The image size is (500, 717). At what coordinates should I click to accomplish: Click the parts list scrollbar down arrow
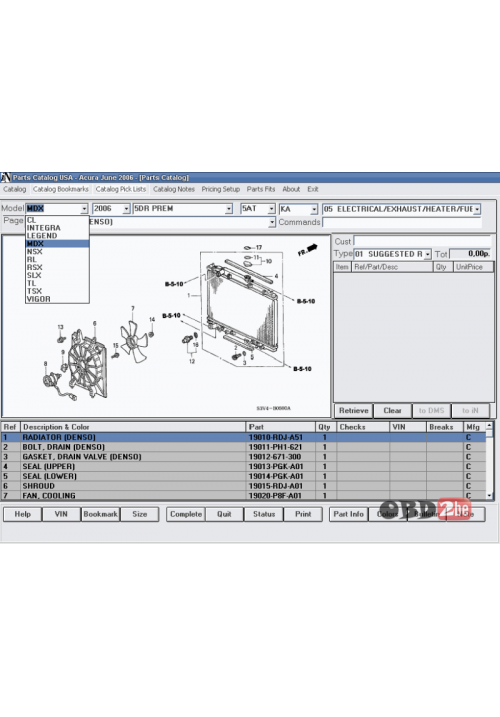(x=489, y=496)
